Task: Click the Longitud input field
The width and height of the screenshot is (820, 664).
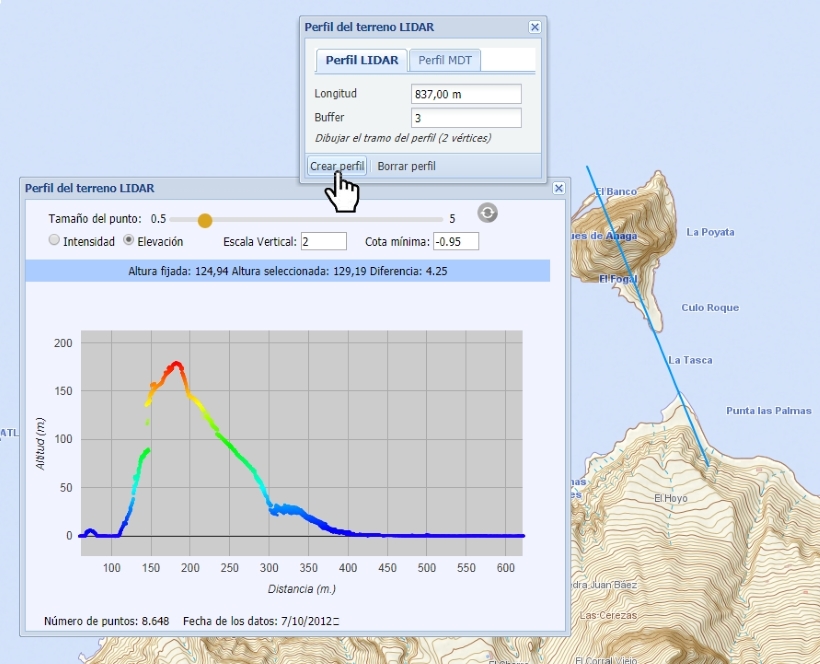Action: click(x=466, y=94)
